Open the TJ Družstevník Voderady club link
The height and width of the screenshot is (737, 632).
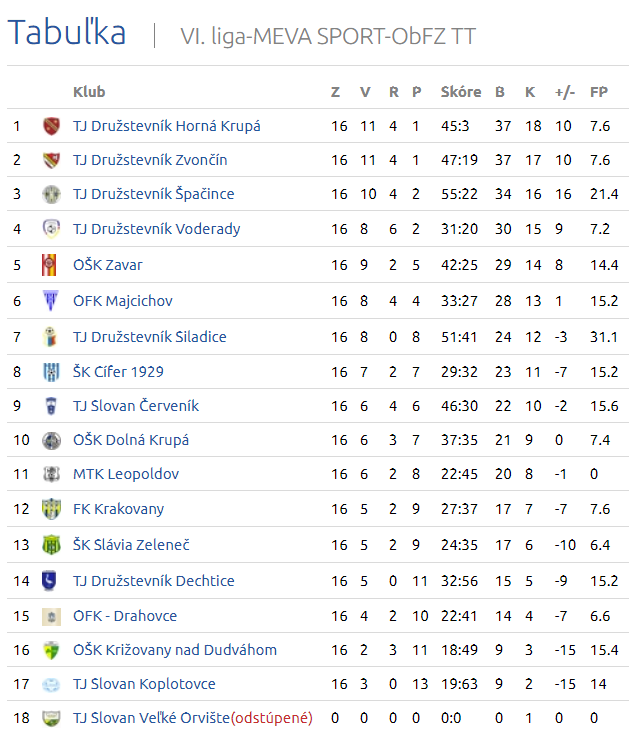(156, 229)
